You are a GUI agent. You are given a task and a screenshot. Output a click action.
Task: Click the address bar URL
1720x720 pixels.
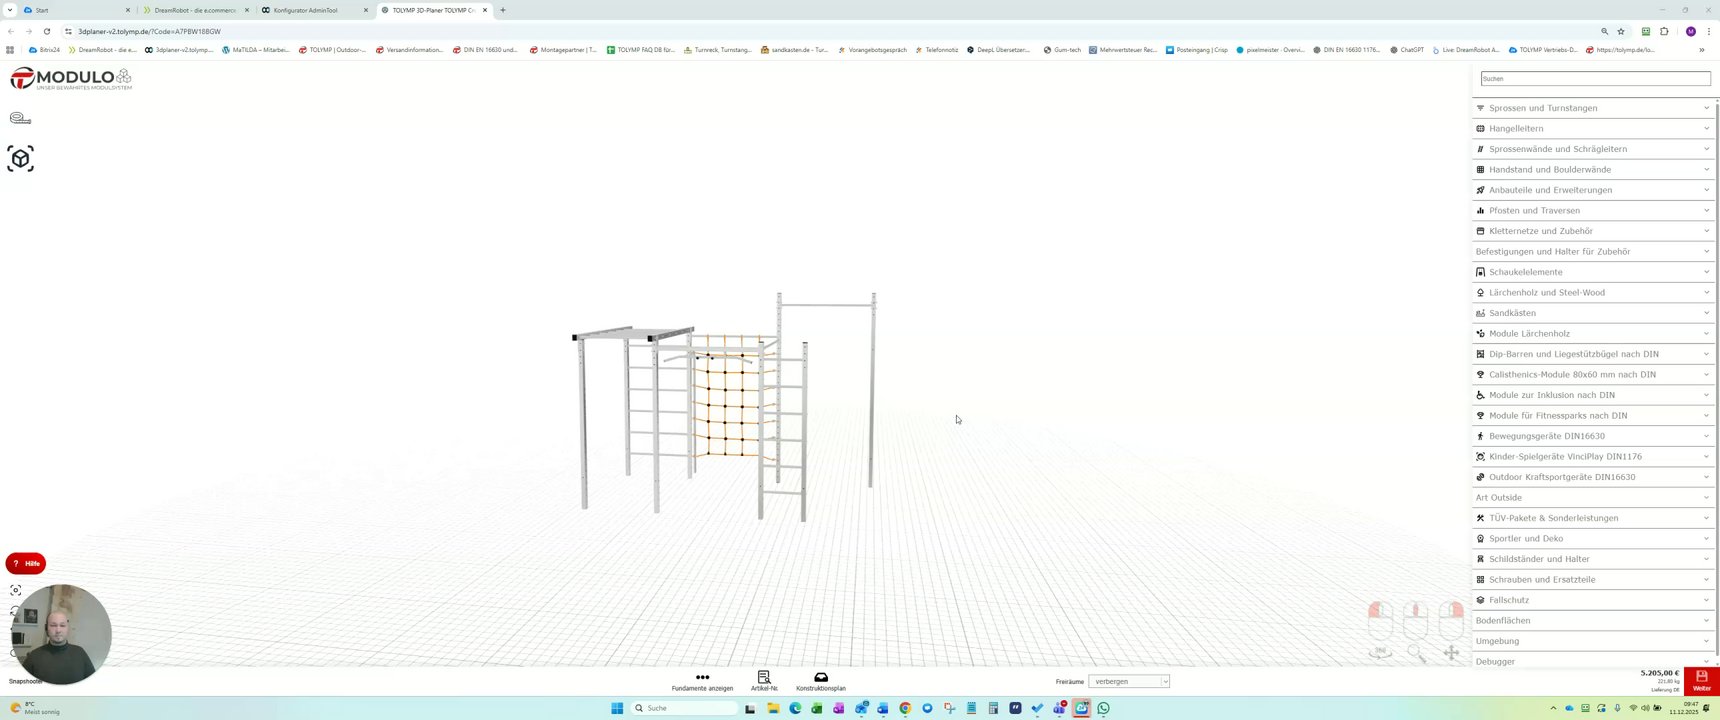(x=150, y=31)
